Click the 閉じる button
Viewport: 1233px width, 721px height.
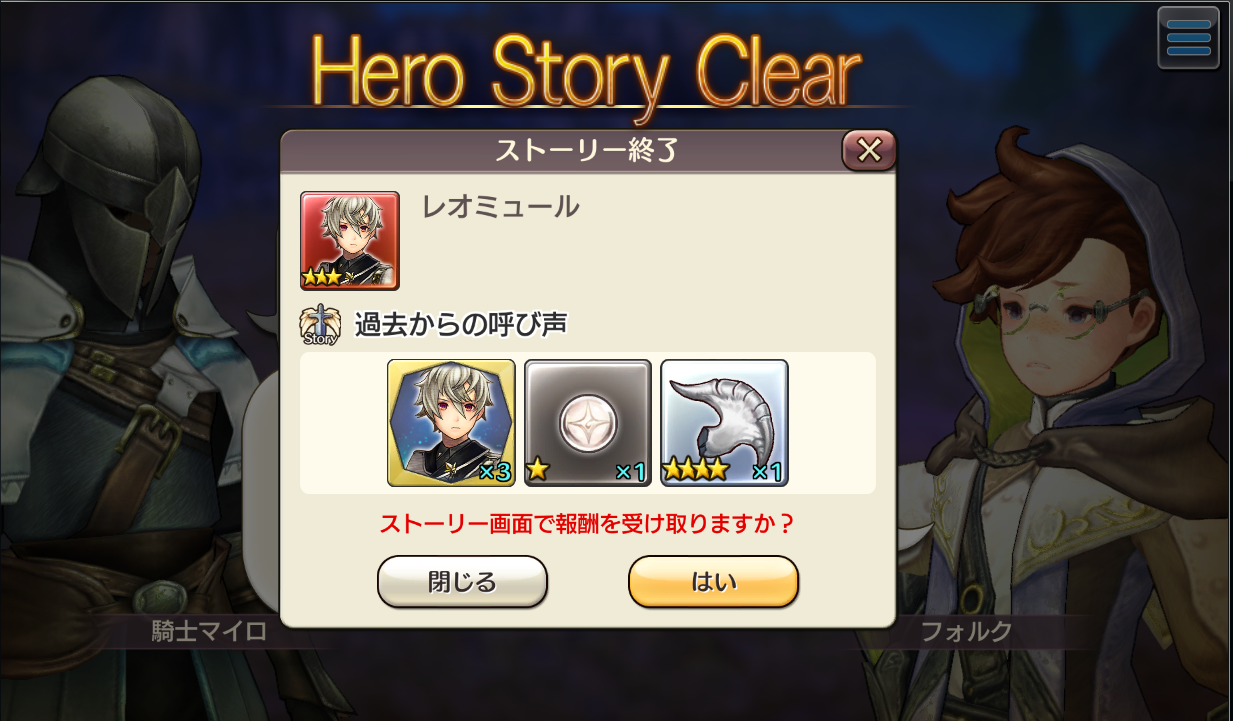(462, 582)
